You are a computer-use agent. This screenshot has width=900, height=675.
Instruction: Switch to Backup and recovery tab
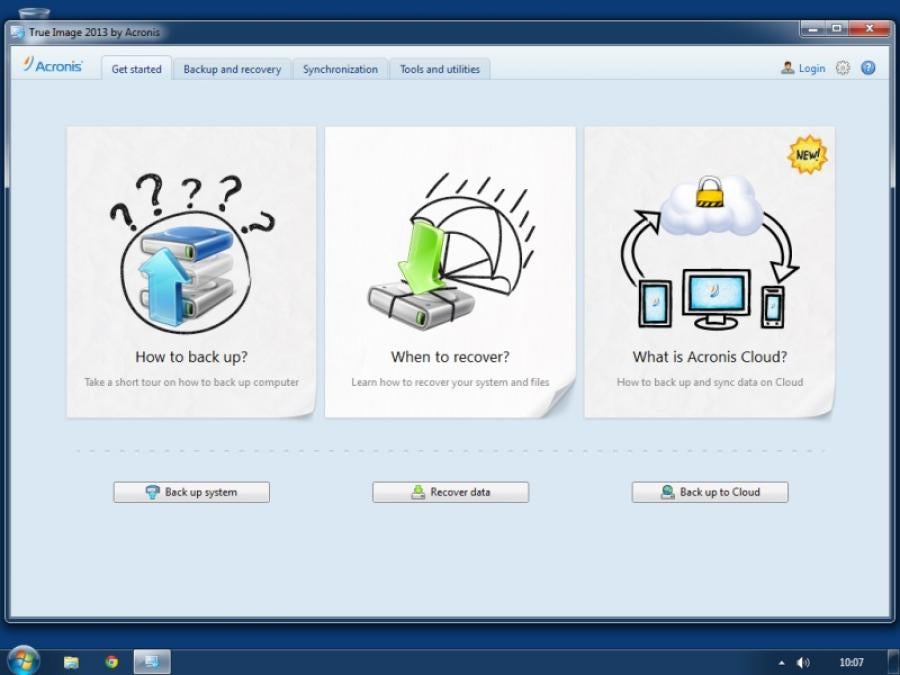[x=232, y=69]
